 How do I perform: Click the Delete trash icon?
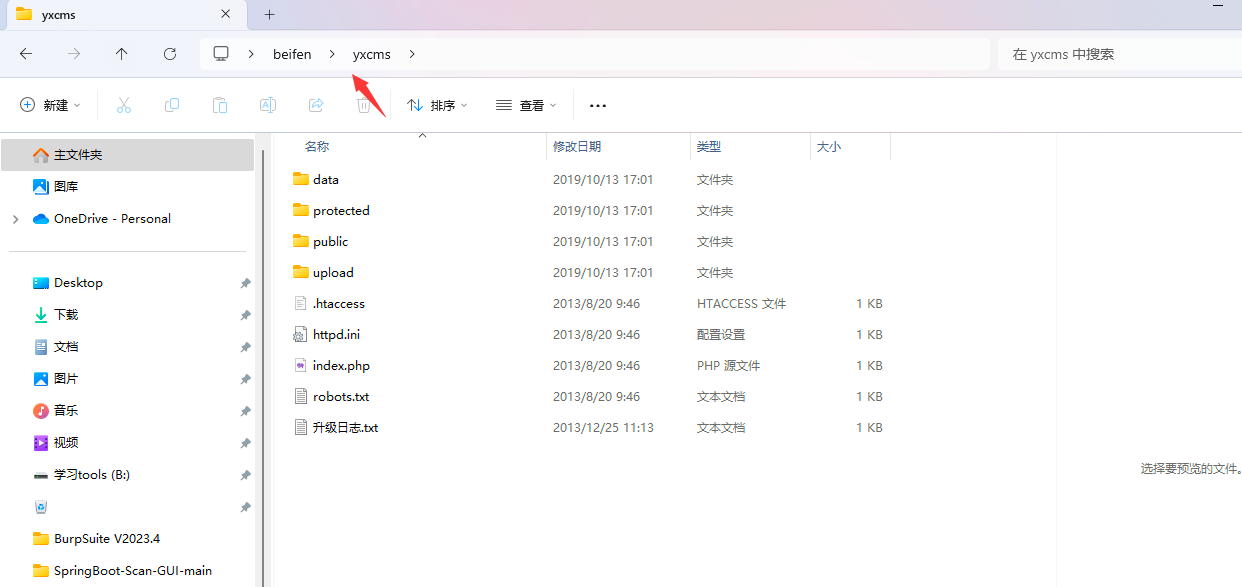364,105
